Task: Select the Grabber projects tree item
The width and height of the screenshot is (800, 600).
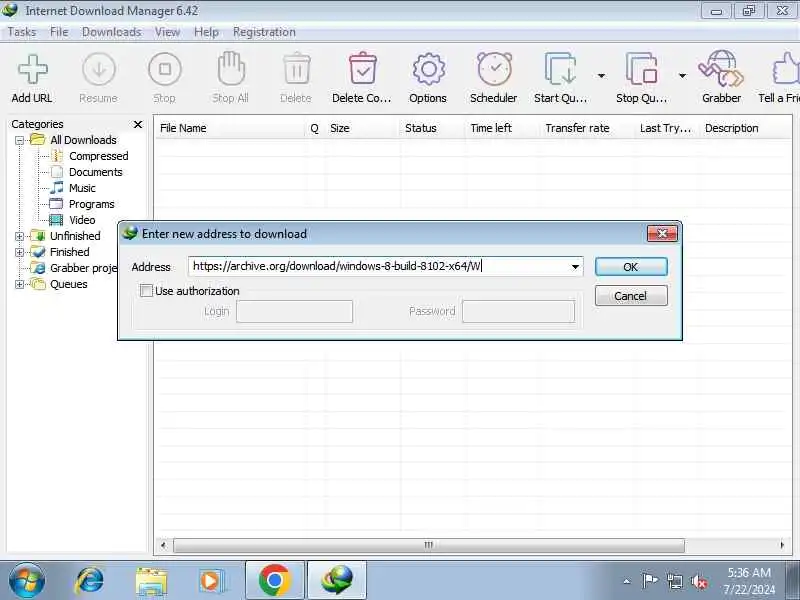Action: (83, 268)
